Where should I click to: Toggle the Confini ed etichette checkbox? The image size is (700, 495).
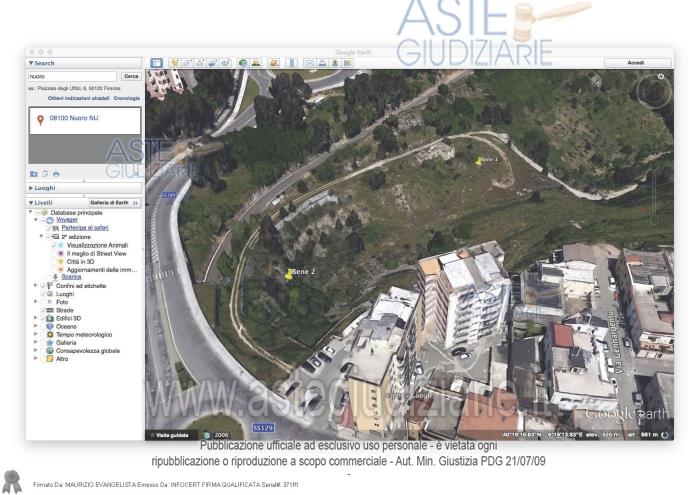point(42,286)
